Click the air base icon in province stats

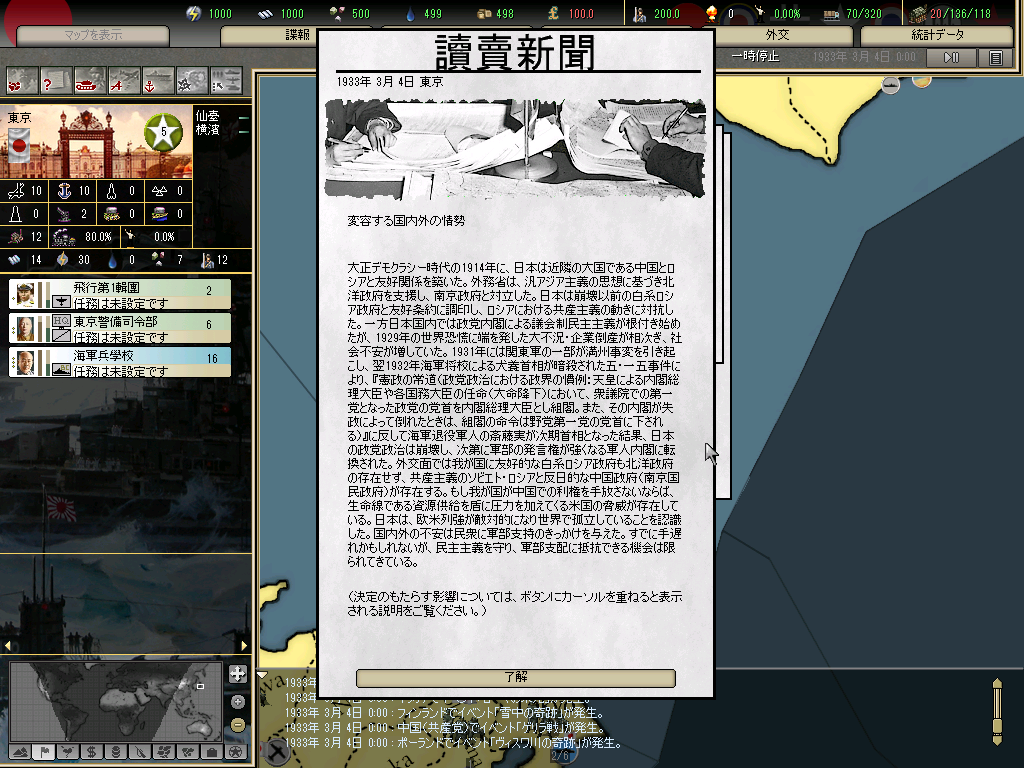(x=16, y=191)
